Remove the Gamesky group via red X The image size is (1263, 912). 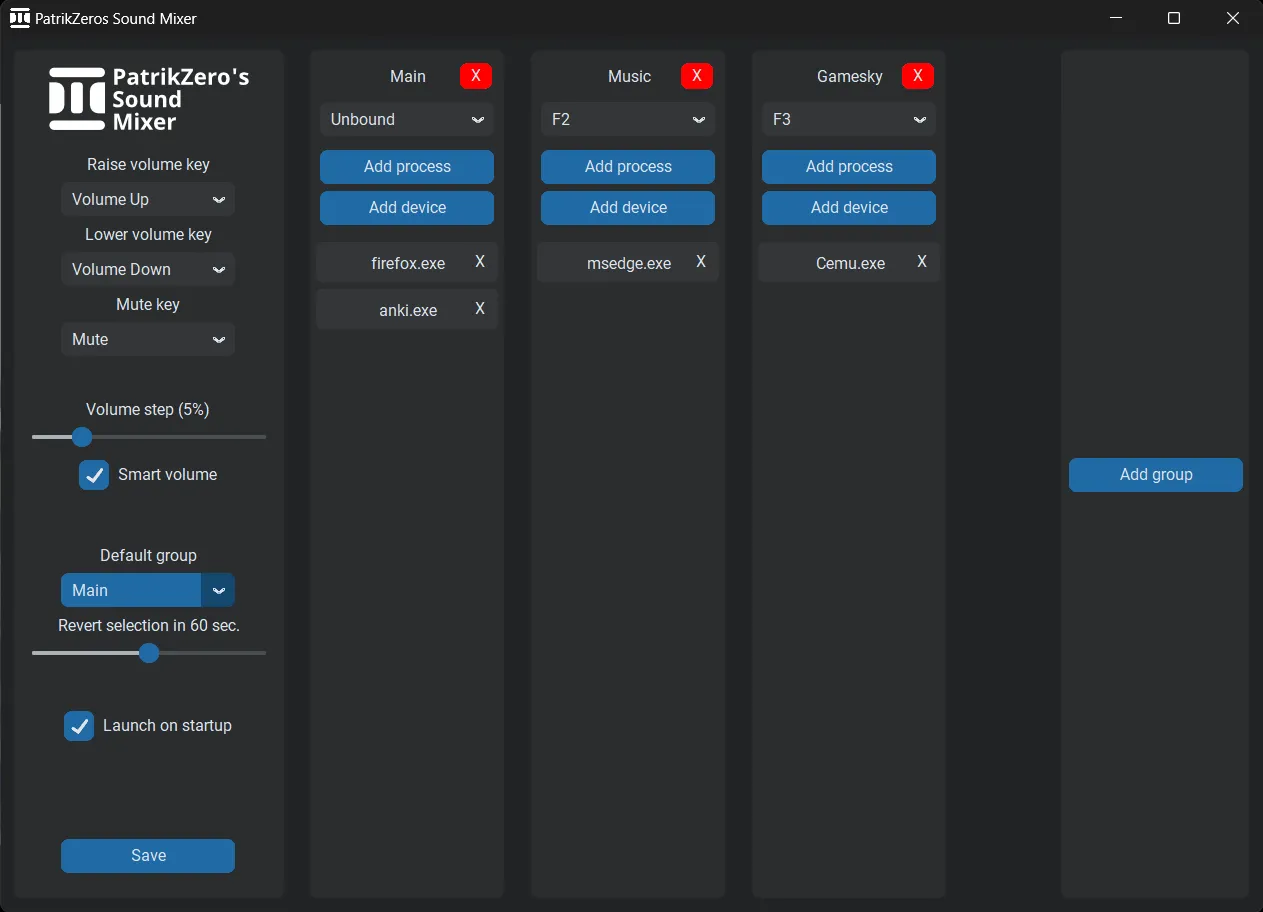918,76
